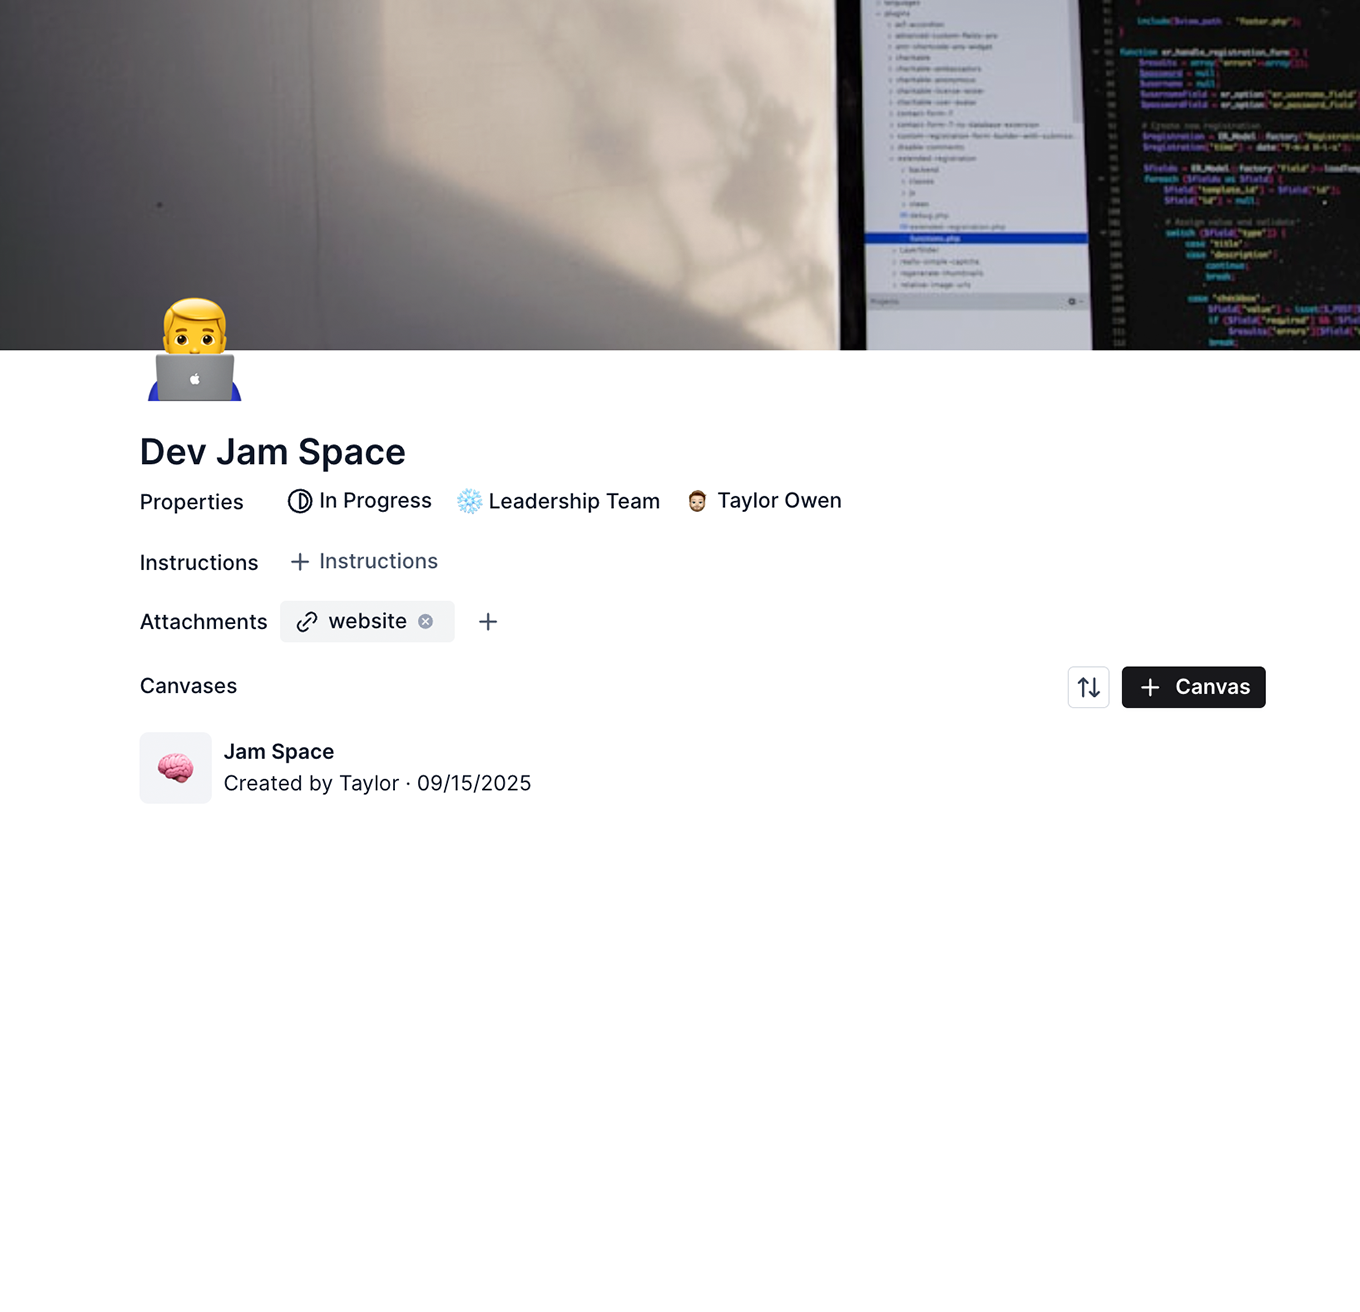The image size is (1360, 1312).
Task: Select the Dev Jam Space page title
Action: click(272, 451)
